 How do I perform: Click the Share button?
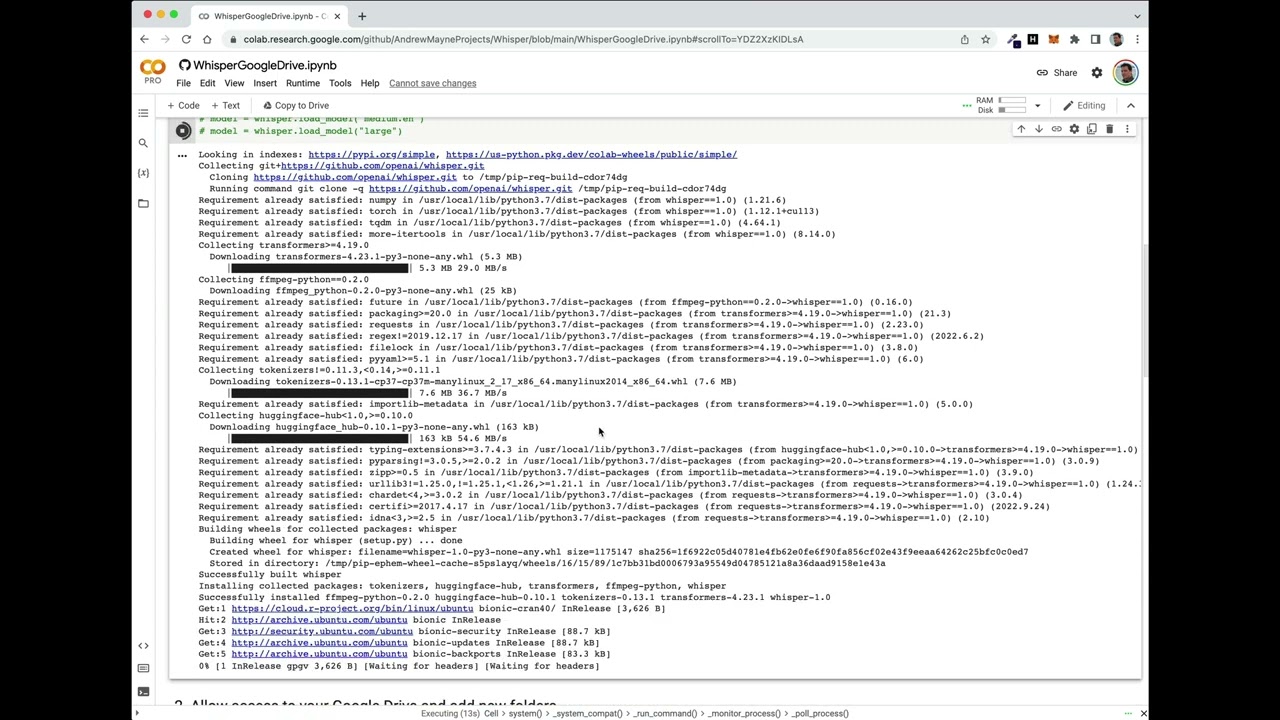1057,73
